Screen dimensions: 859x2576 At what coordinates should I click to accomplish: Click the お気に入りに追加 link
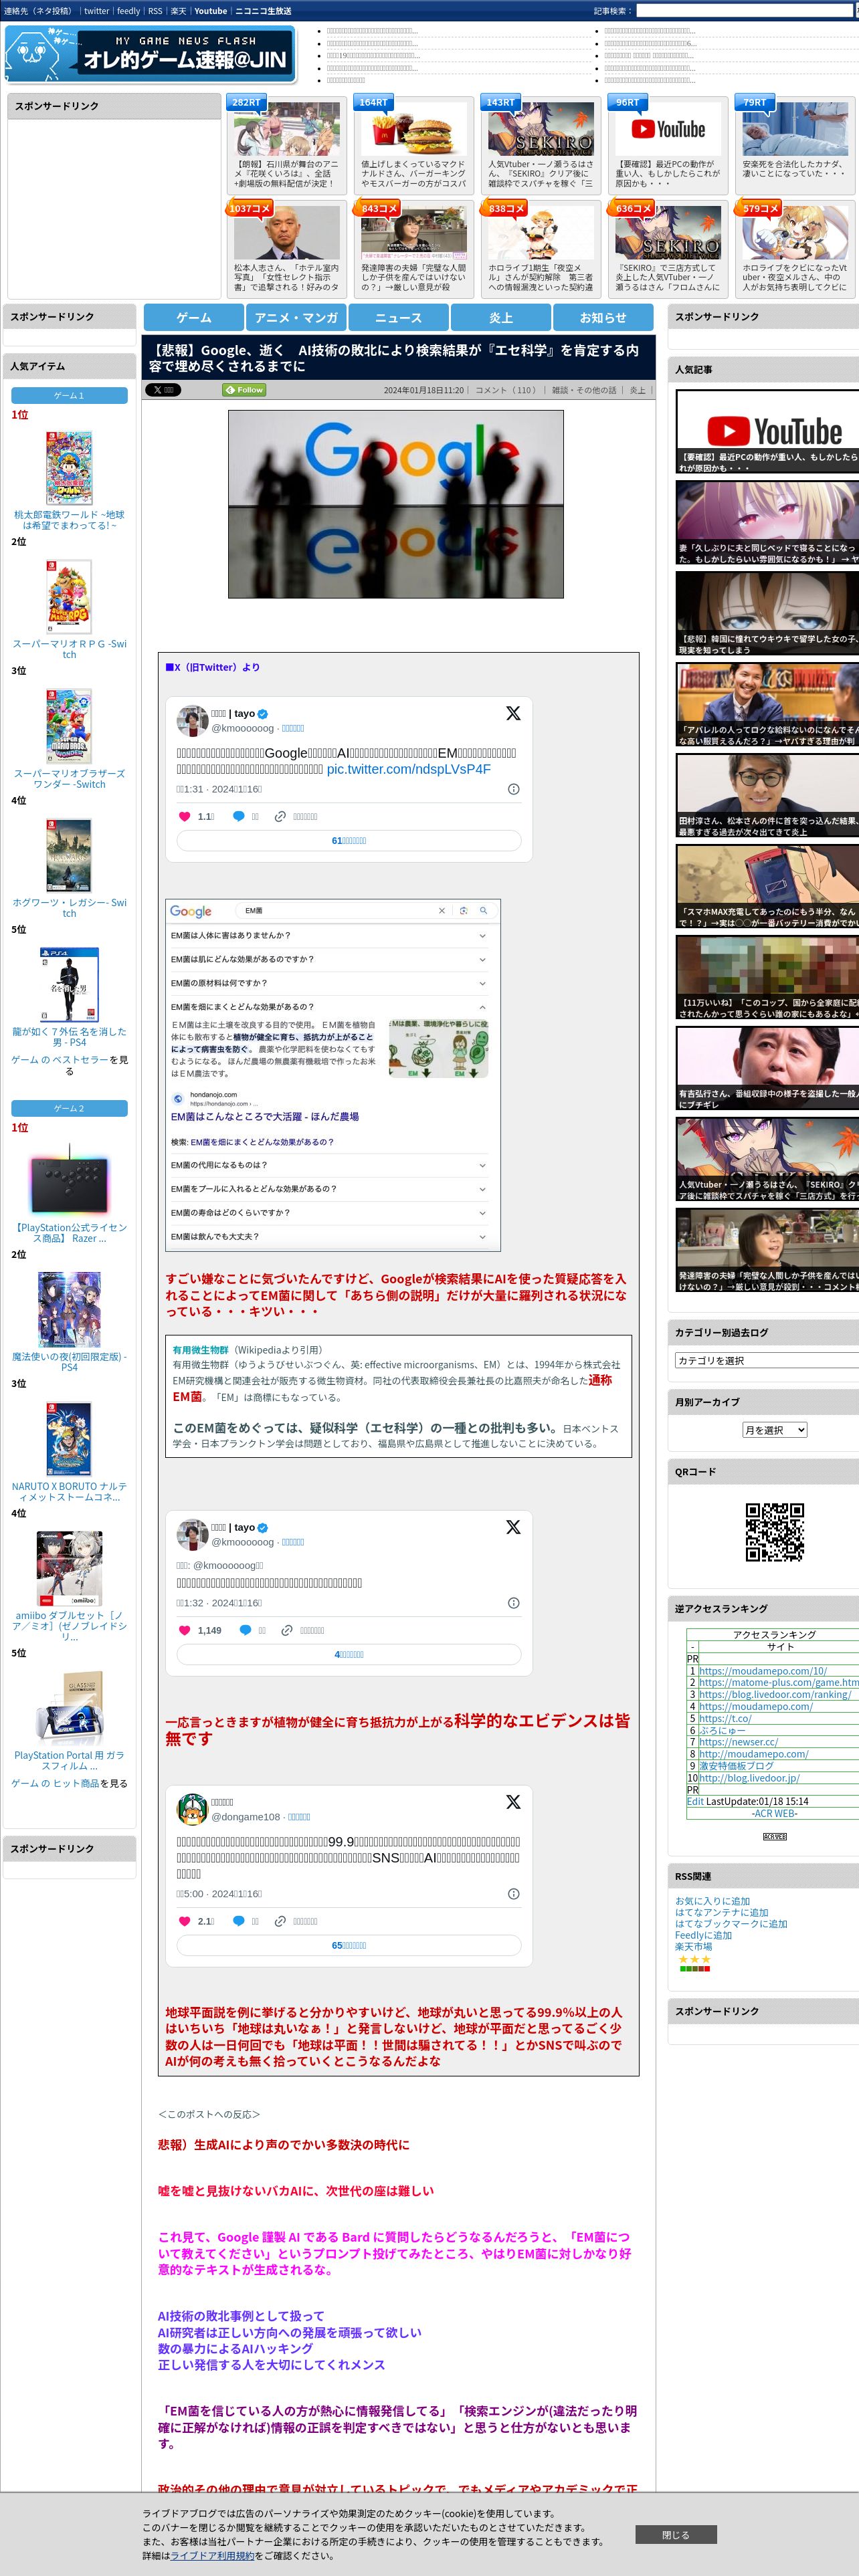(x=712, y=1901)
